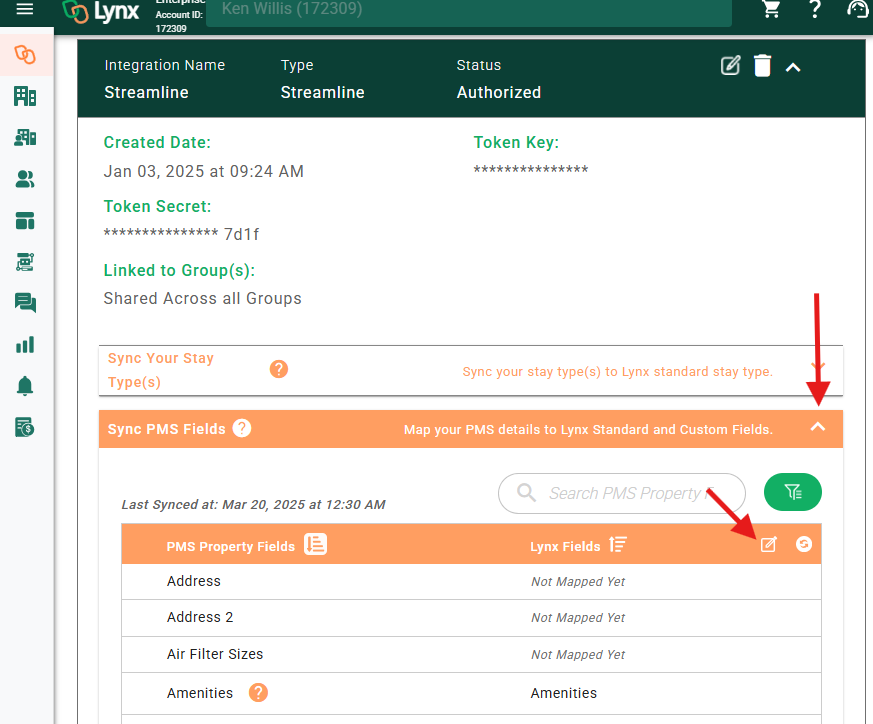Collapse the Streamline integration panel
This screenshot has height=724, width=873.
click(x=793, y=68)
